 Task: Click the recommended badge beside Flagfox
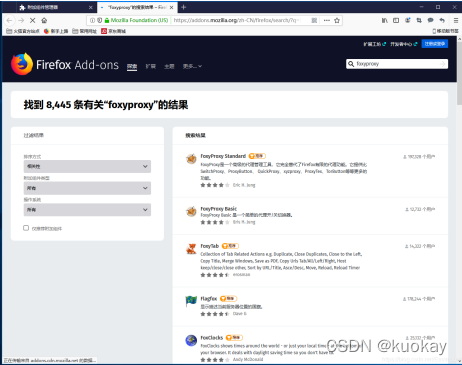coord(228,299)
